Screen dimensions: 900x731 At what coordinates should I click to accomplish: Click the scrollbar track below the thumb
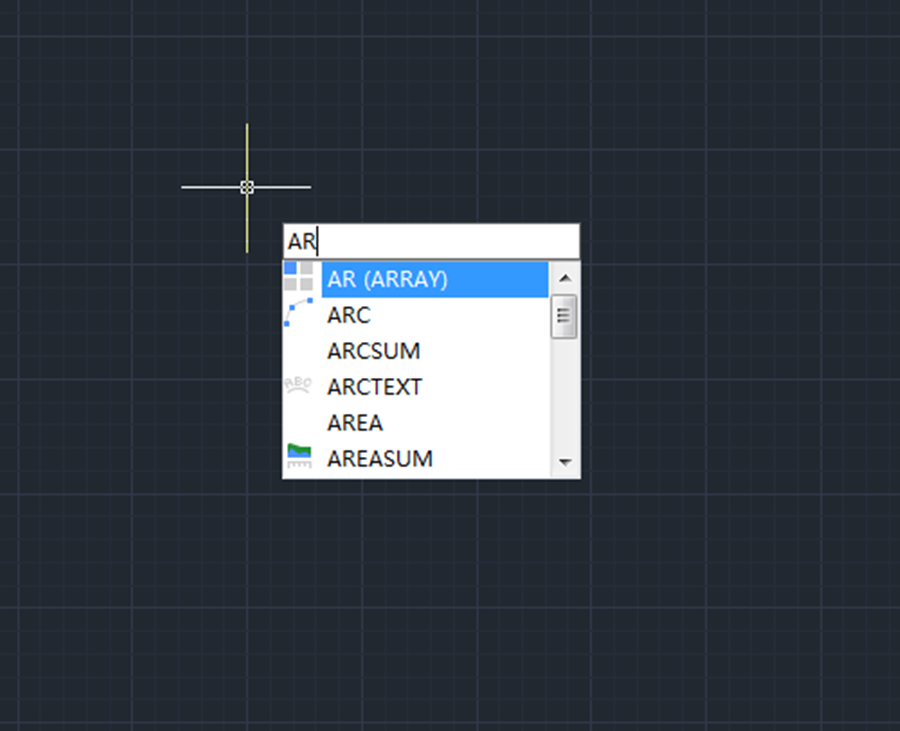click(565, 400)
